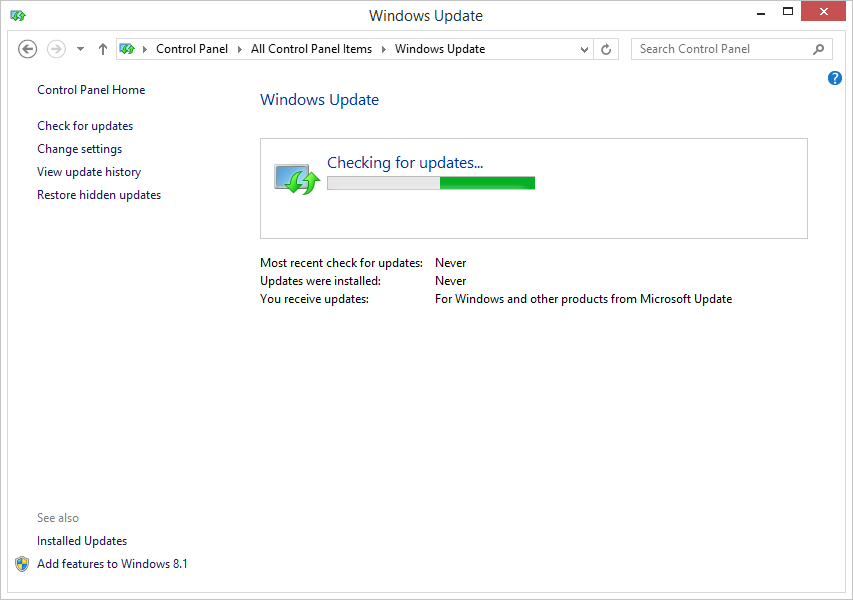Open Restore hidden updates
The width and height of the screenshot is (853, 600).
99,195
